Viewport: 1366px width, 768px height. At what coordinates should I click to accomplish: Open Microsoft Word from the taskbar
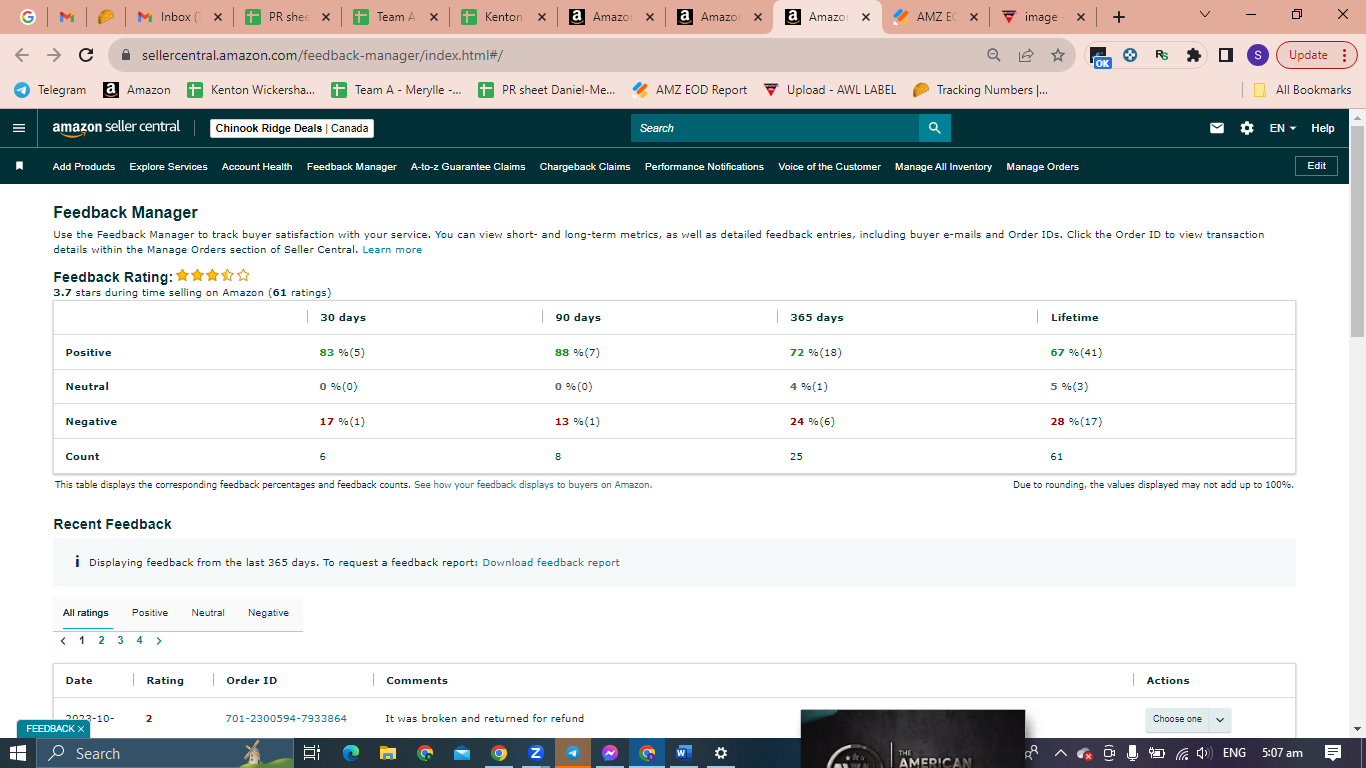click(684, 753)
